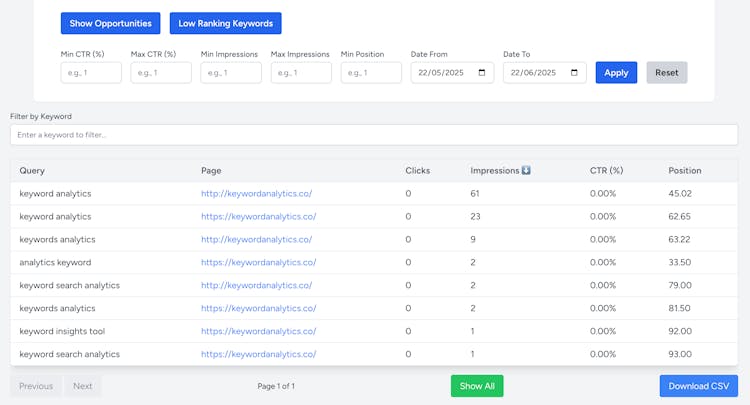
Task: Focus the Min CTR (%) input
Action: (91, 73)
